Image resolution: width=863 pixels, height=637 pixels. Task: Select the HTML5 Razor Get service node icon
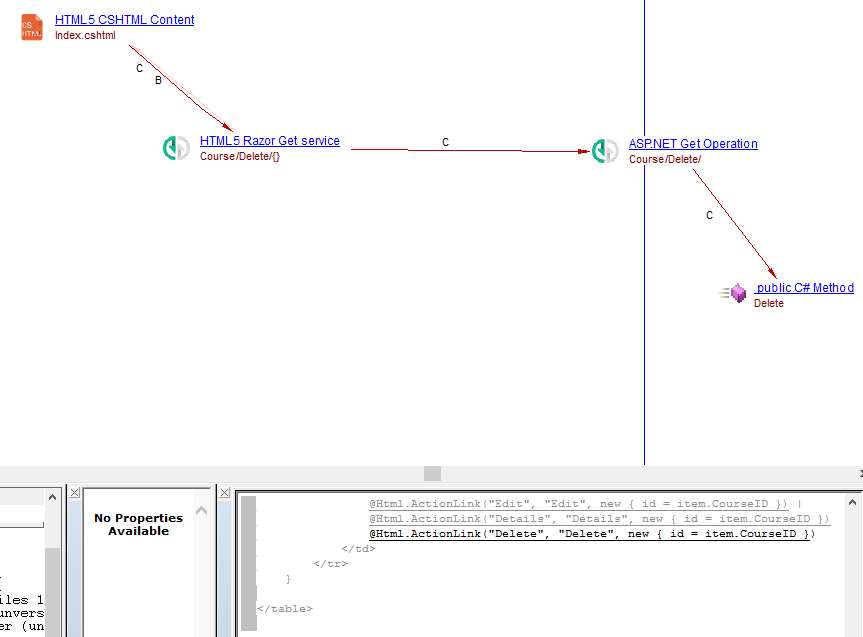point(176,148)
